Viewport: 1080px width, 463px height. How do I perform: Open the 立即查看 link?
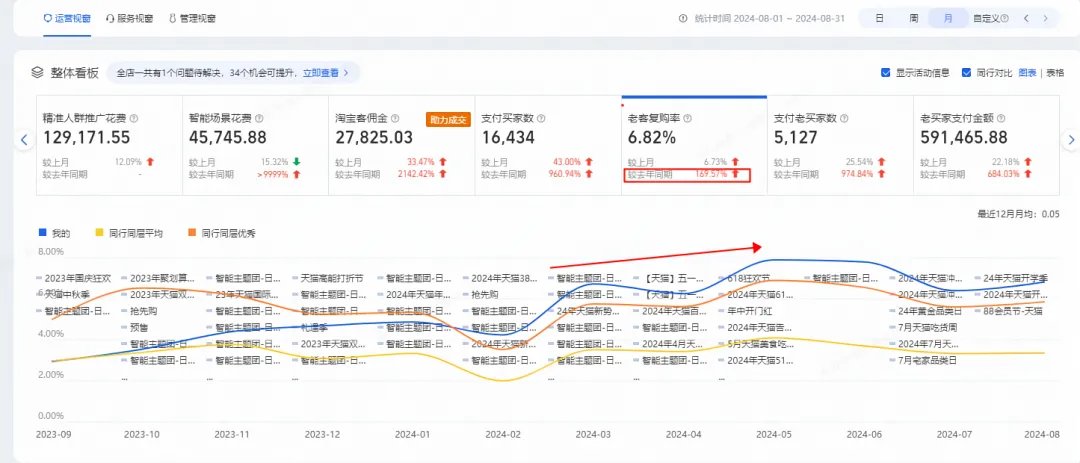pos(321,72)
